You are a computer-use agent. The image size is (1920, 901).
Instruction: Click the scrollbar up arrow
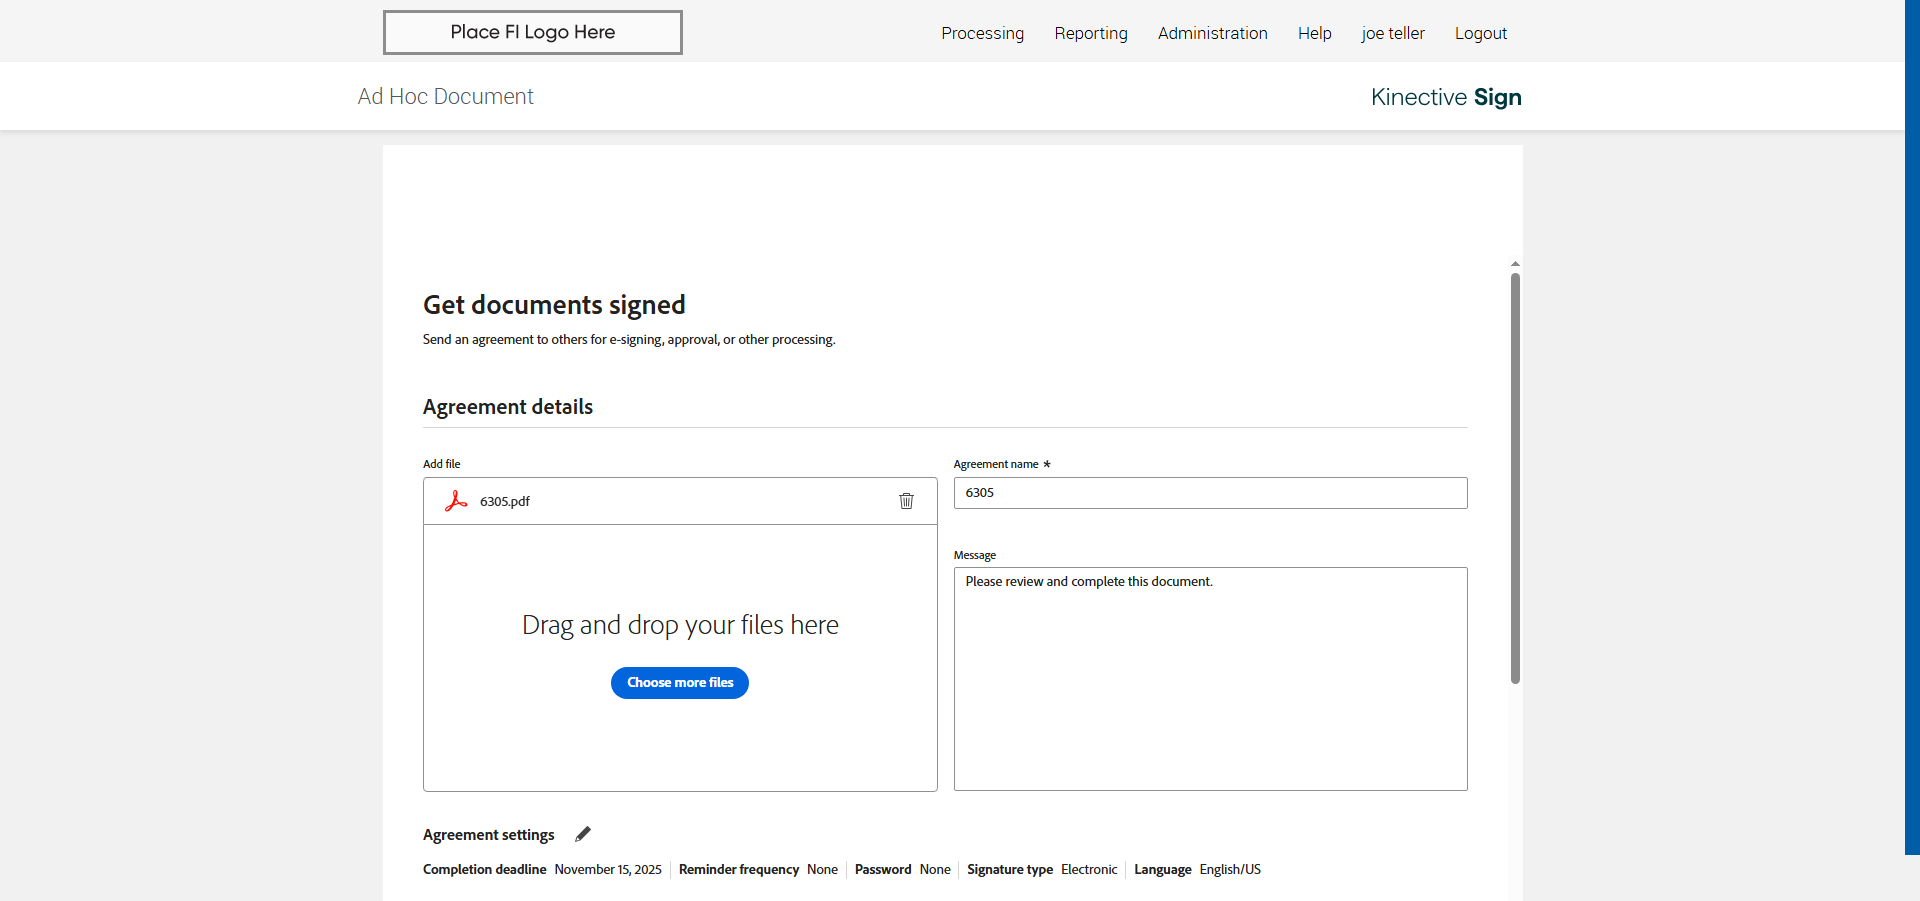click(1515, 264)
